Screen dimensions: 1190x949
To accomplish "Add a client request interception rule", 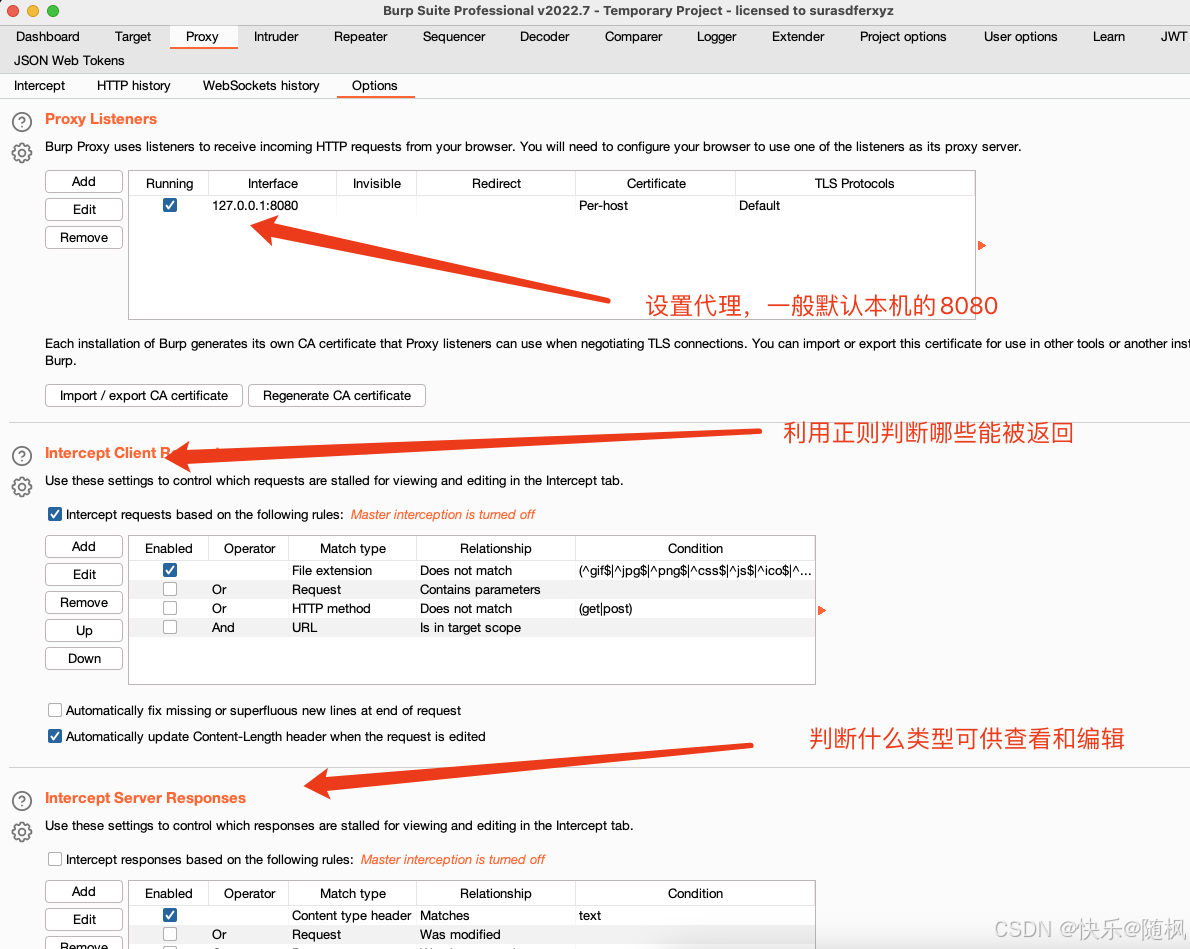I will coord(83,547).
